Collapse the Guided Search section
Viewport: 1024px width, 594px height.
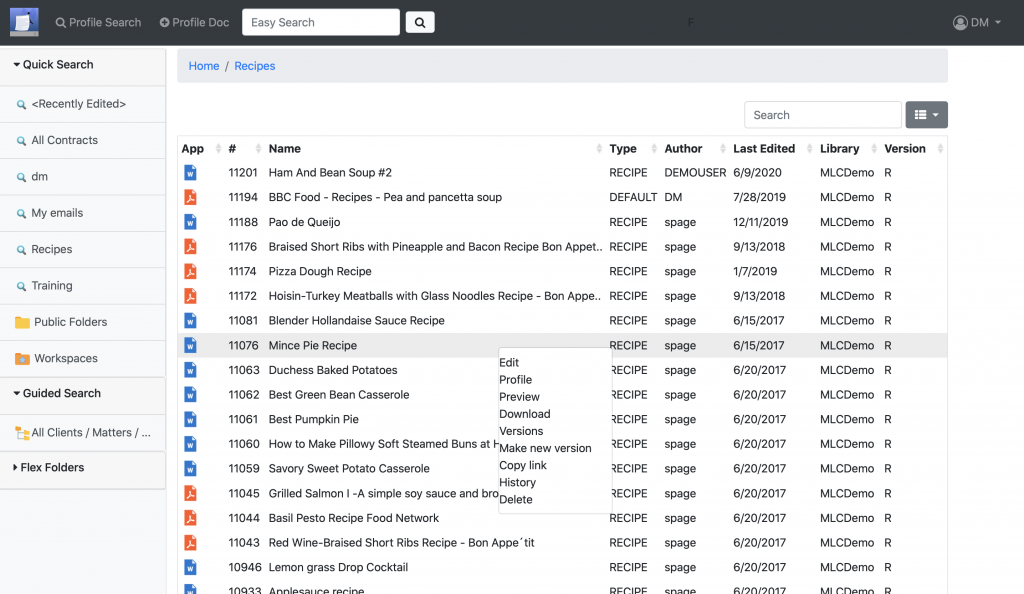tap(57, 393)
